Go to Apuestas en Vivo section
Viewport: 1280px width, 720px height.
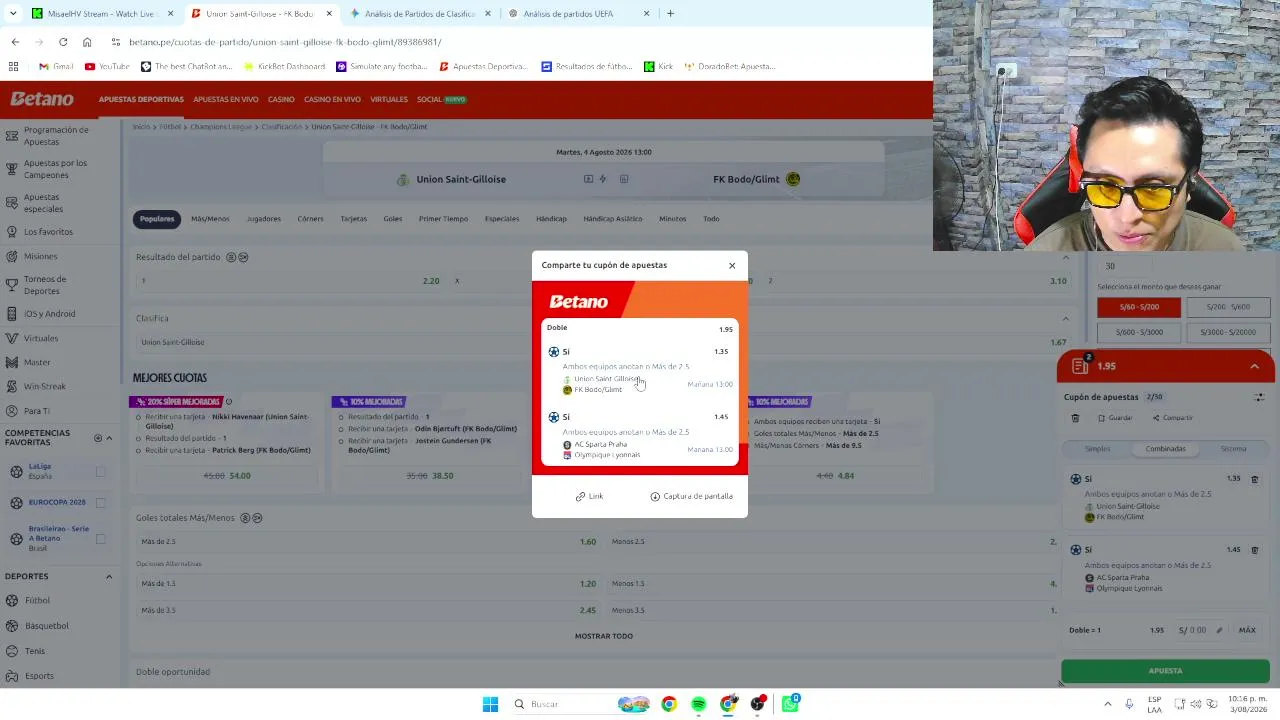point(226,99)
